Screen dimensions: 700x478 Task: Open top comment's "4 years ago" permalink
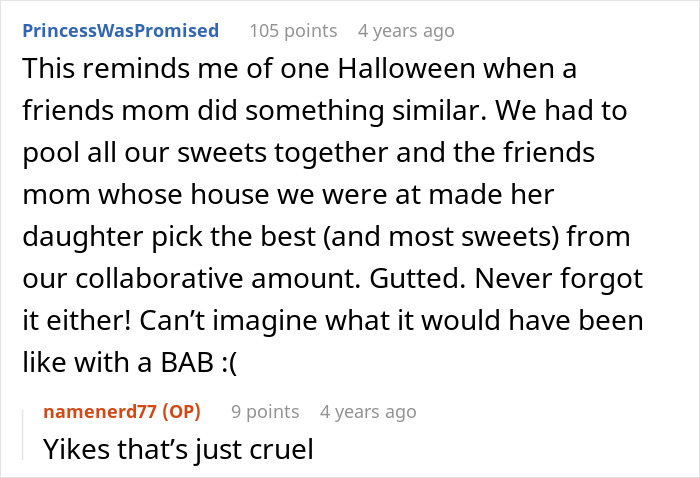click(x=405, y=30)
